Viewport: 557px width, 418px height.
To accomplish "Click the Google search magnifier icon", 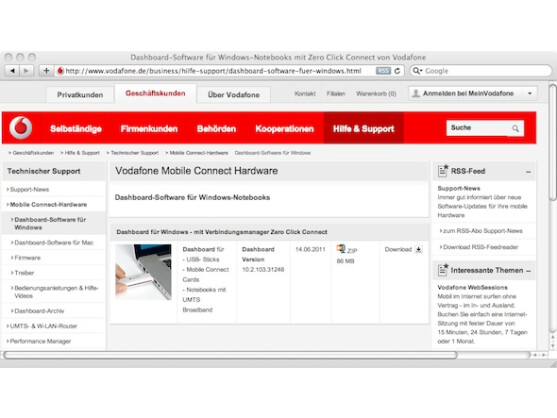I will coord(417,71).
